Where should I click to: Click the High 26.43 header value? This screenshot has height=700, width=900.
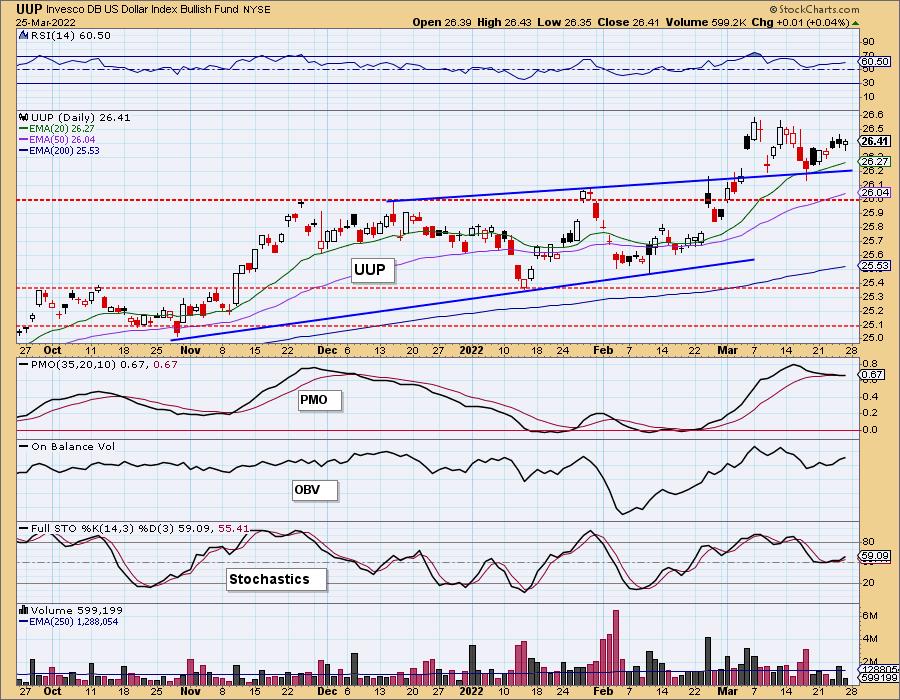[x=505, y=22]
